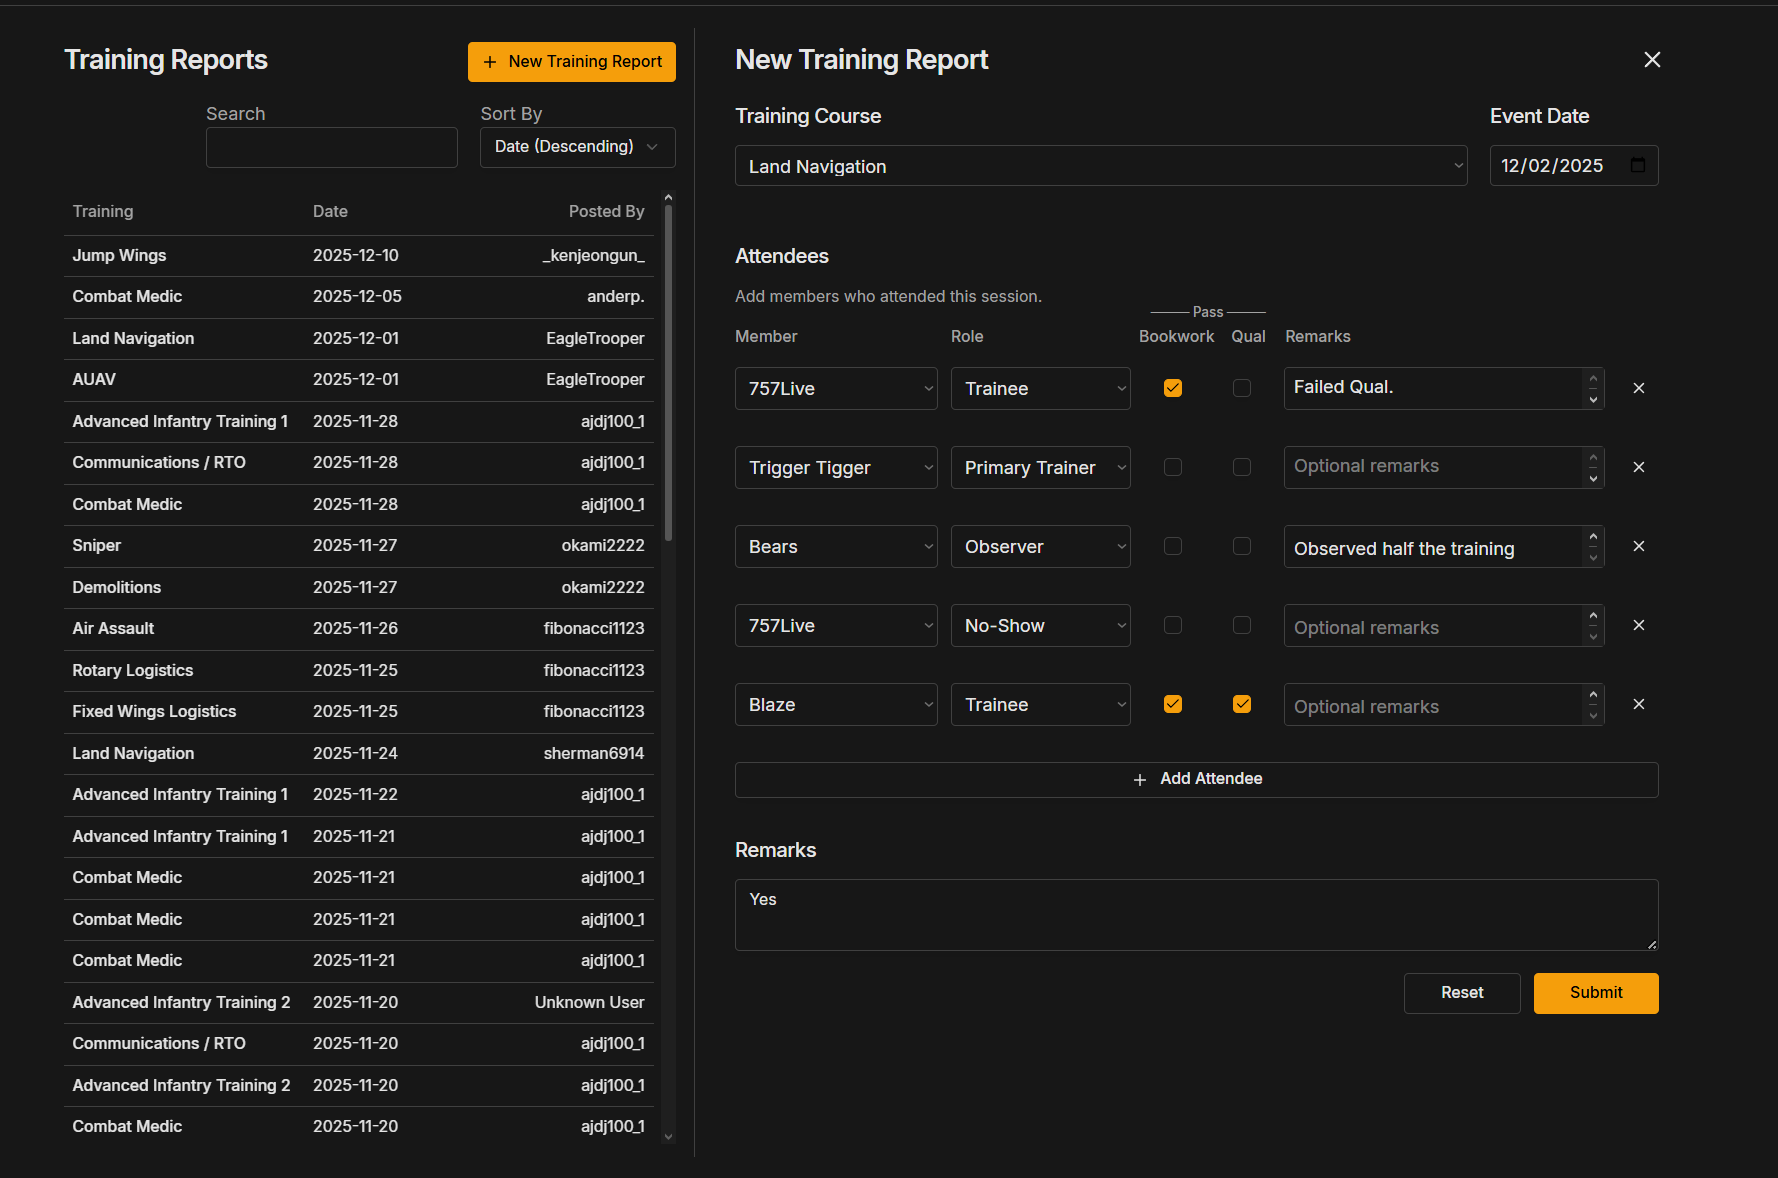Image resolution: width=1778 pixels, height=1178 pixels.
Task: Remove the Failed Qual attendee row
Action: (1638, 388)
